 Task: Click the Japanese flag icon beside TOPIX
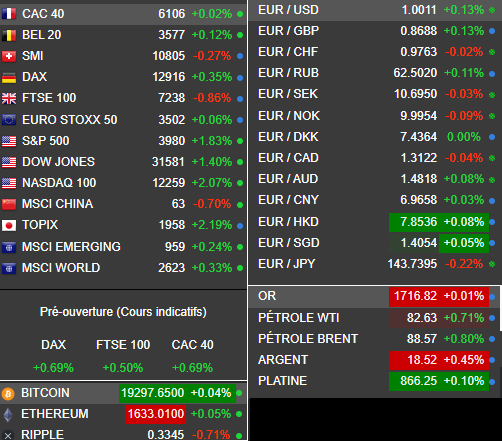tap(9, 225)
